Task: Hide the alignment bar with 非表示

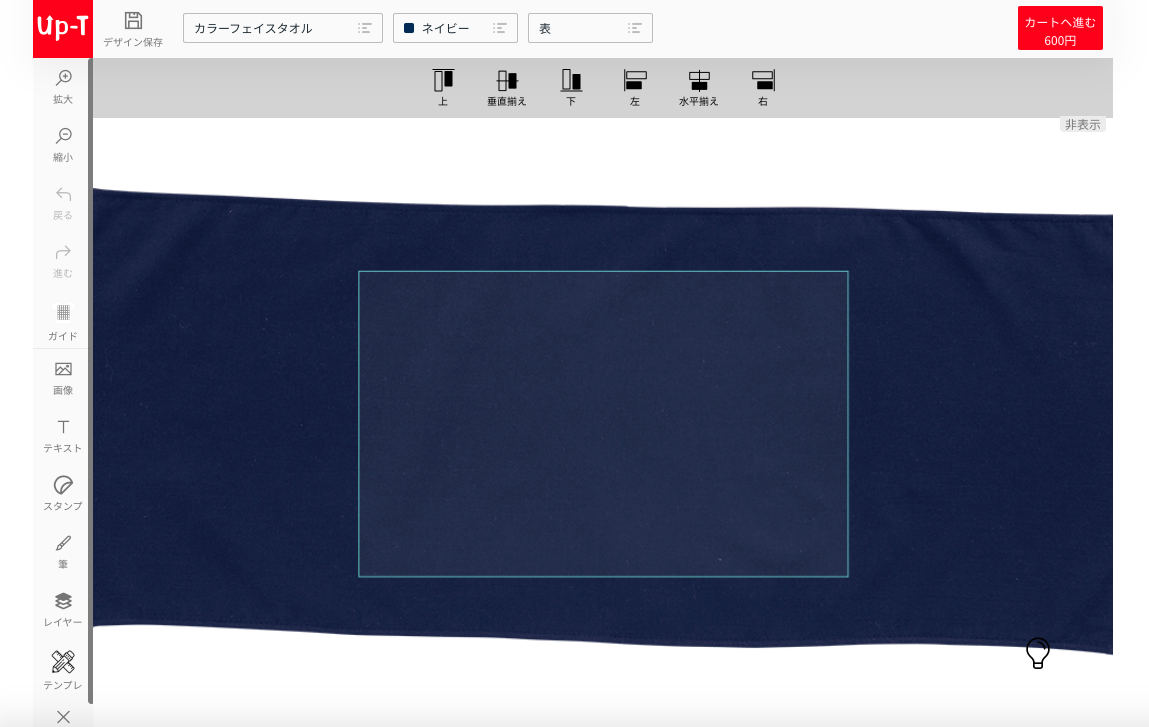Action: [x=1082, y=125]
